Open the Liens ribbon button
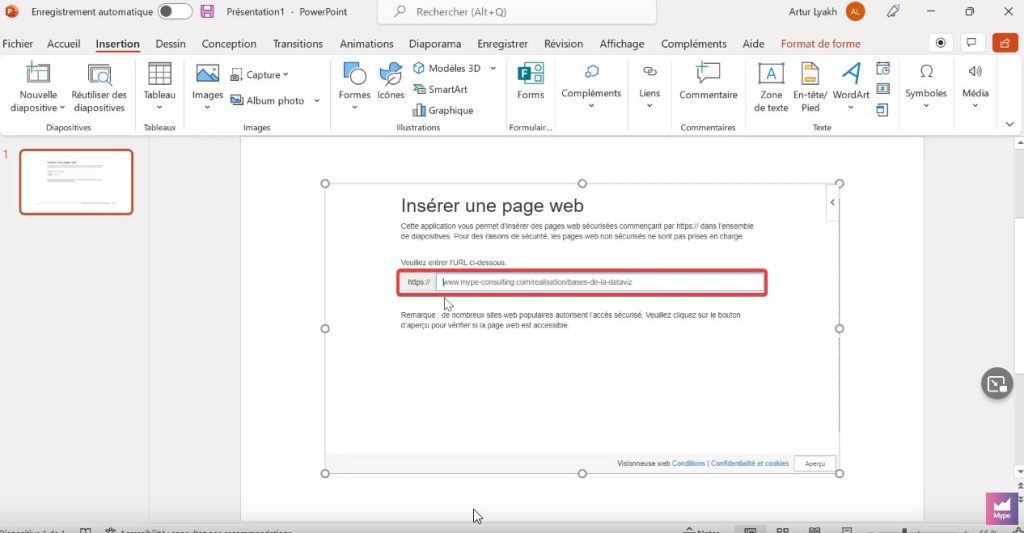This screenshot has height=533, width=1024. coord(649,85)
